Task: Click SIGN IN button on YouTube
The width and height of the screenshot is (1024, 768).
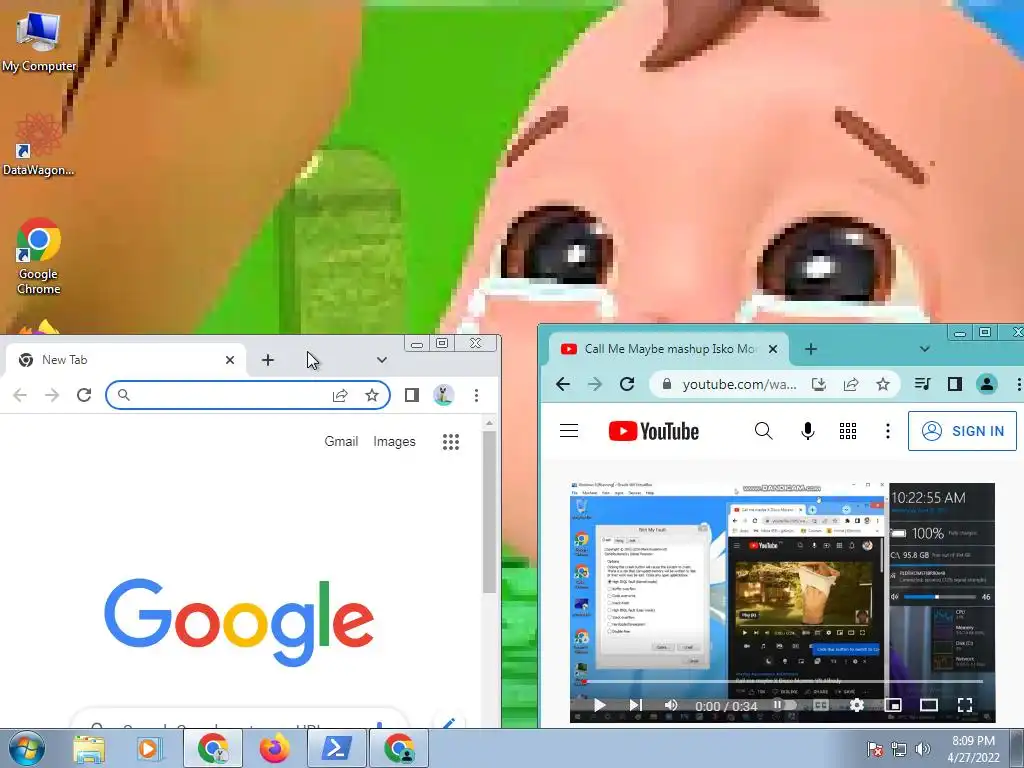Action: tap(962, 431)
